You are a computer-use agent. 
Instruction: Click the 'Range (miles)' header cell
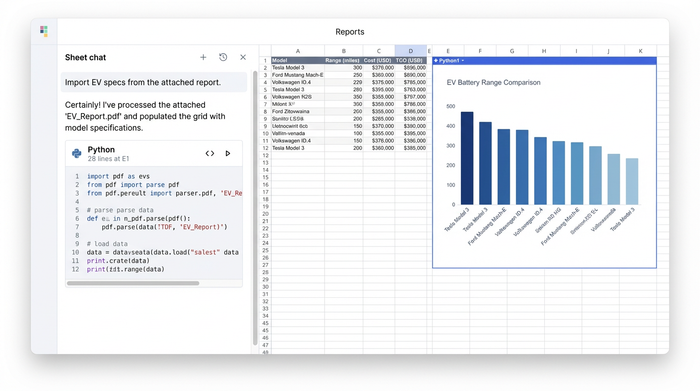coord(344,60)
